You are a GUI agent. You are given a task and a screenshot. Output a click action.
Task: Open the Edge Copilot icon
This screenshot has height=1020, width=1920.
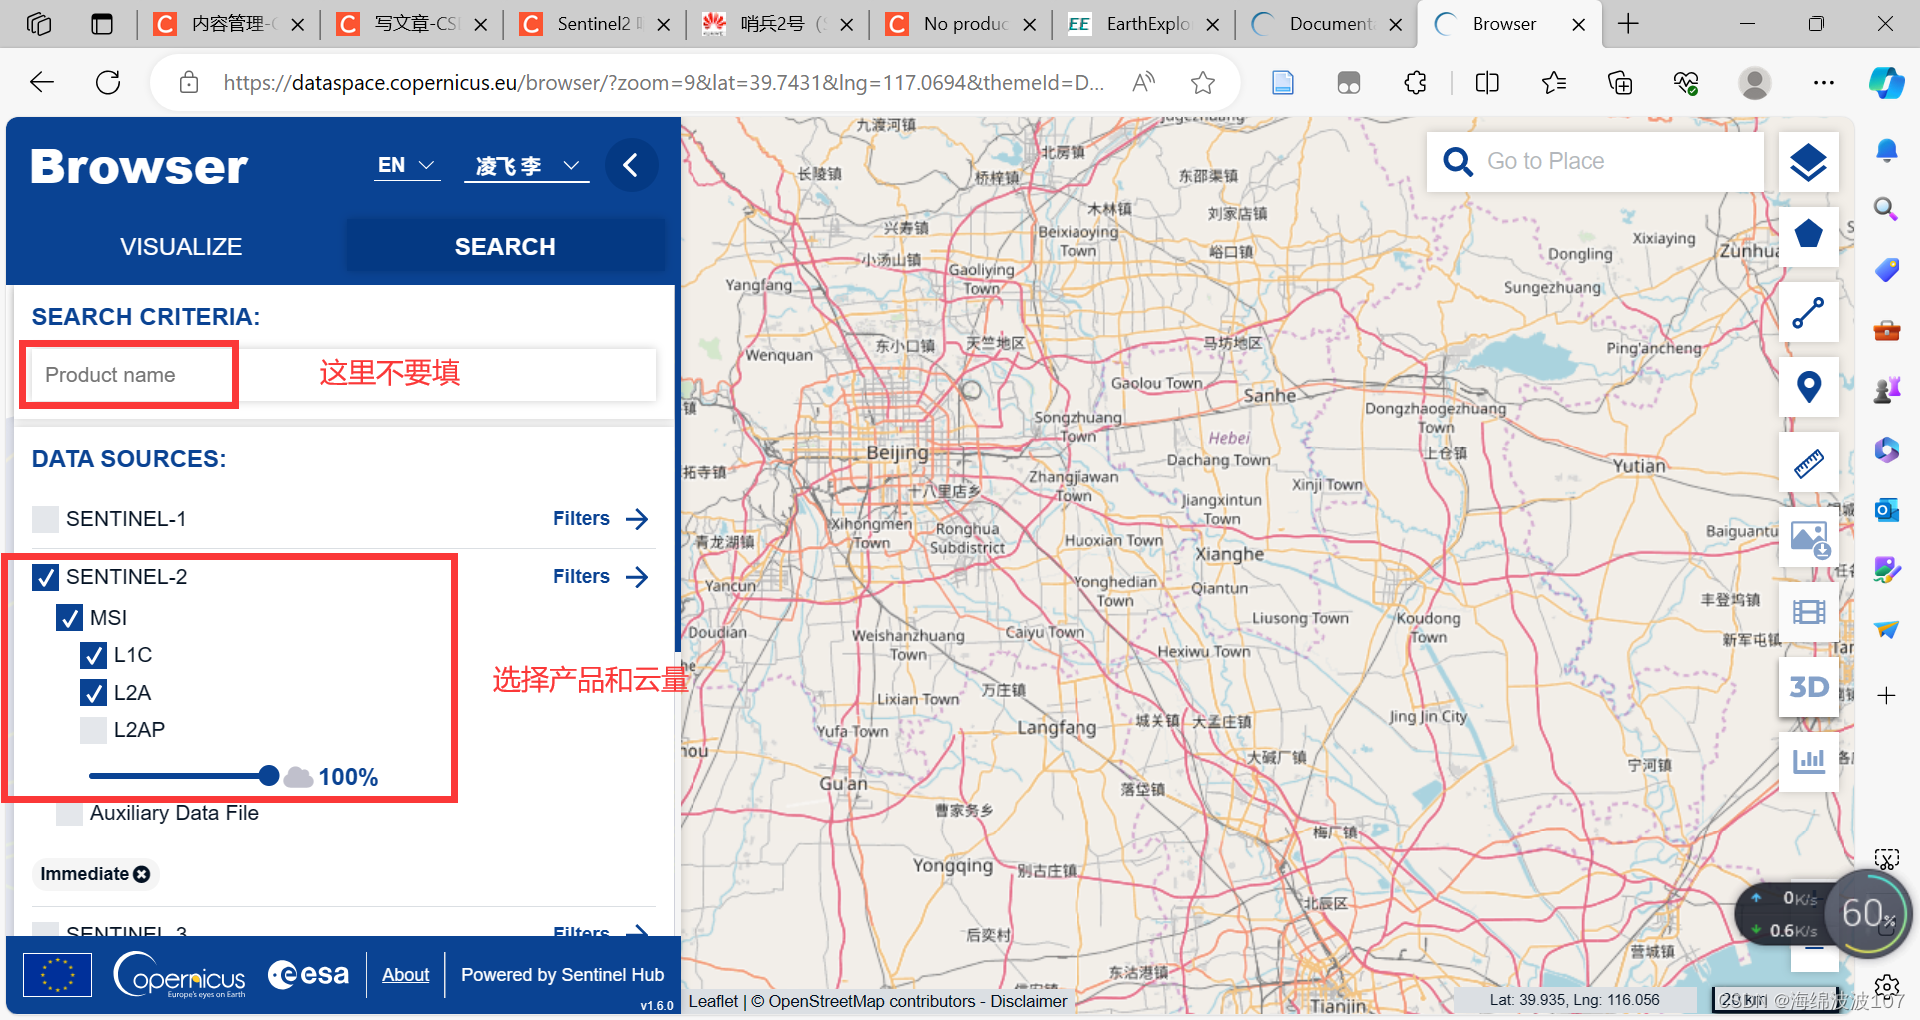pyautogui.click(x=1886, y=83)
